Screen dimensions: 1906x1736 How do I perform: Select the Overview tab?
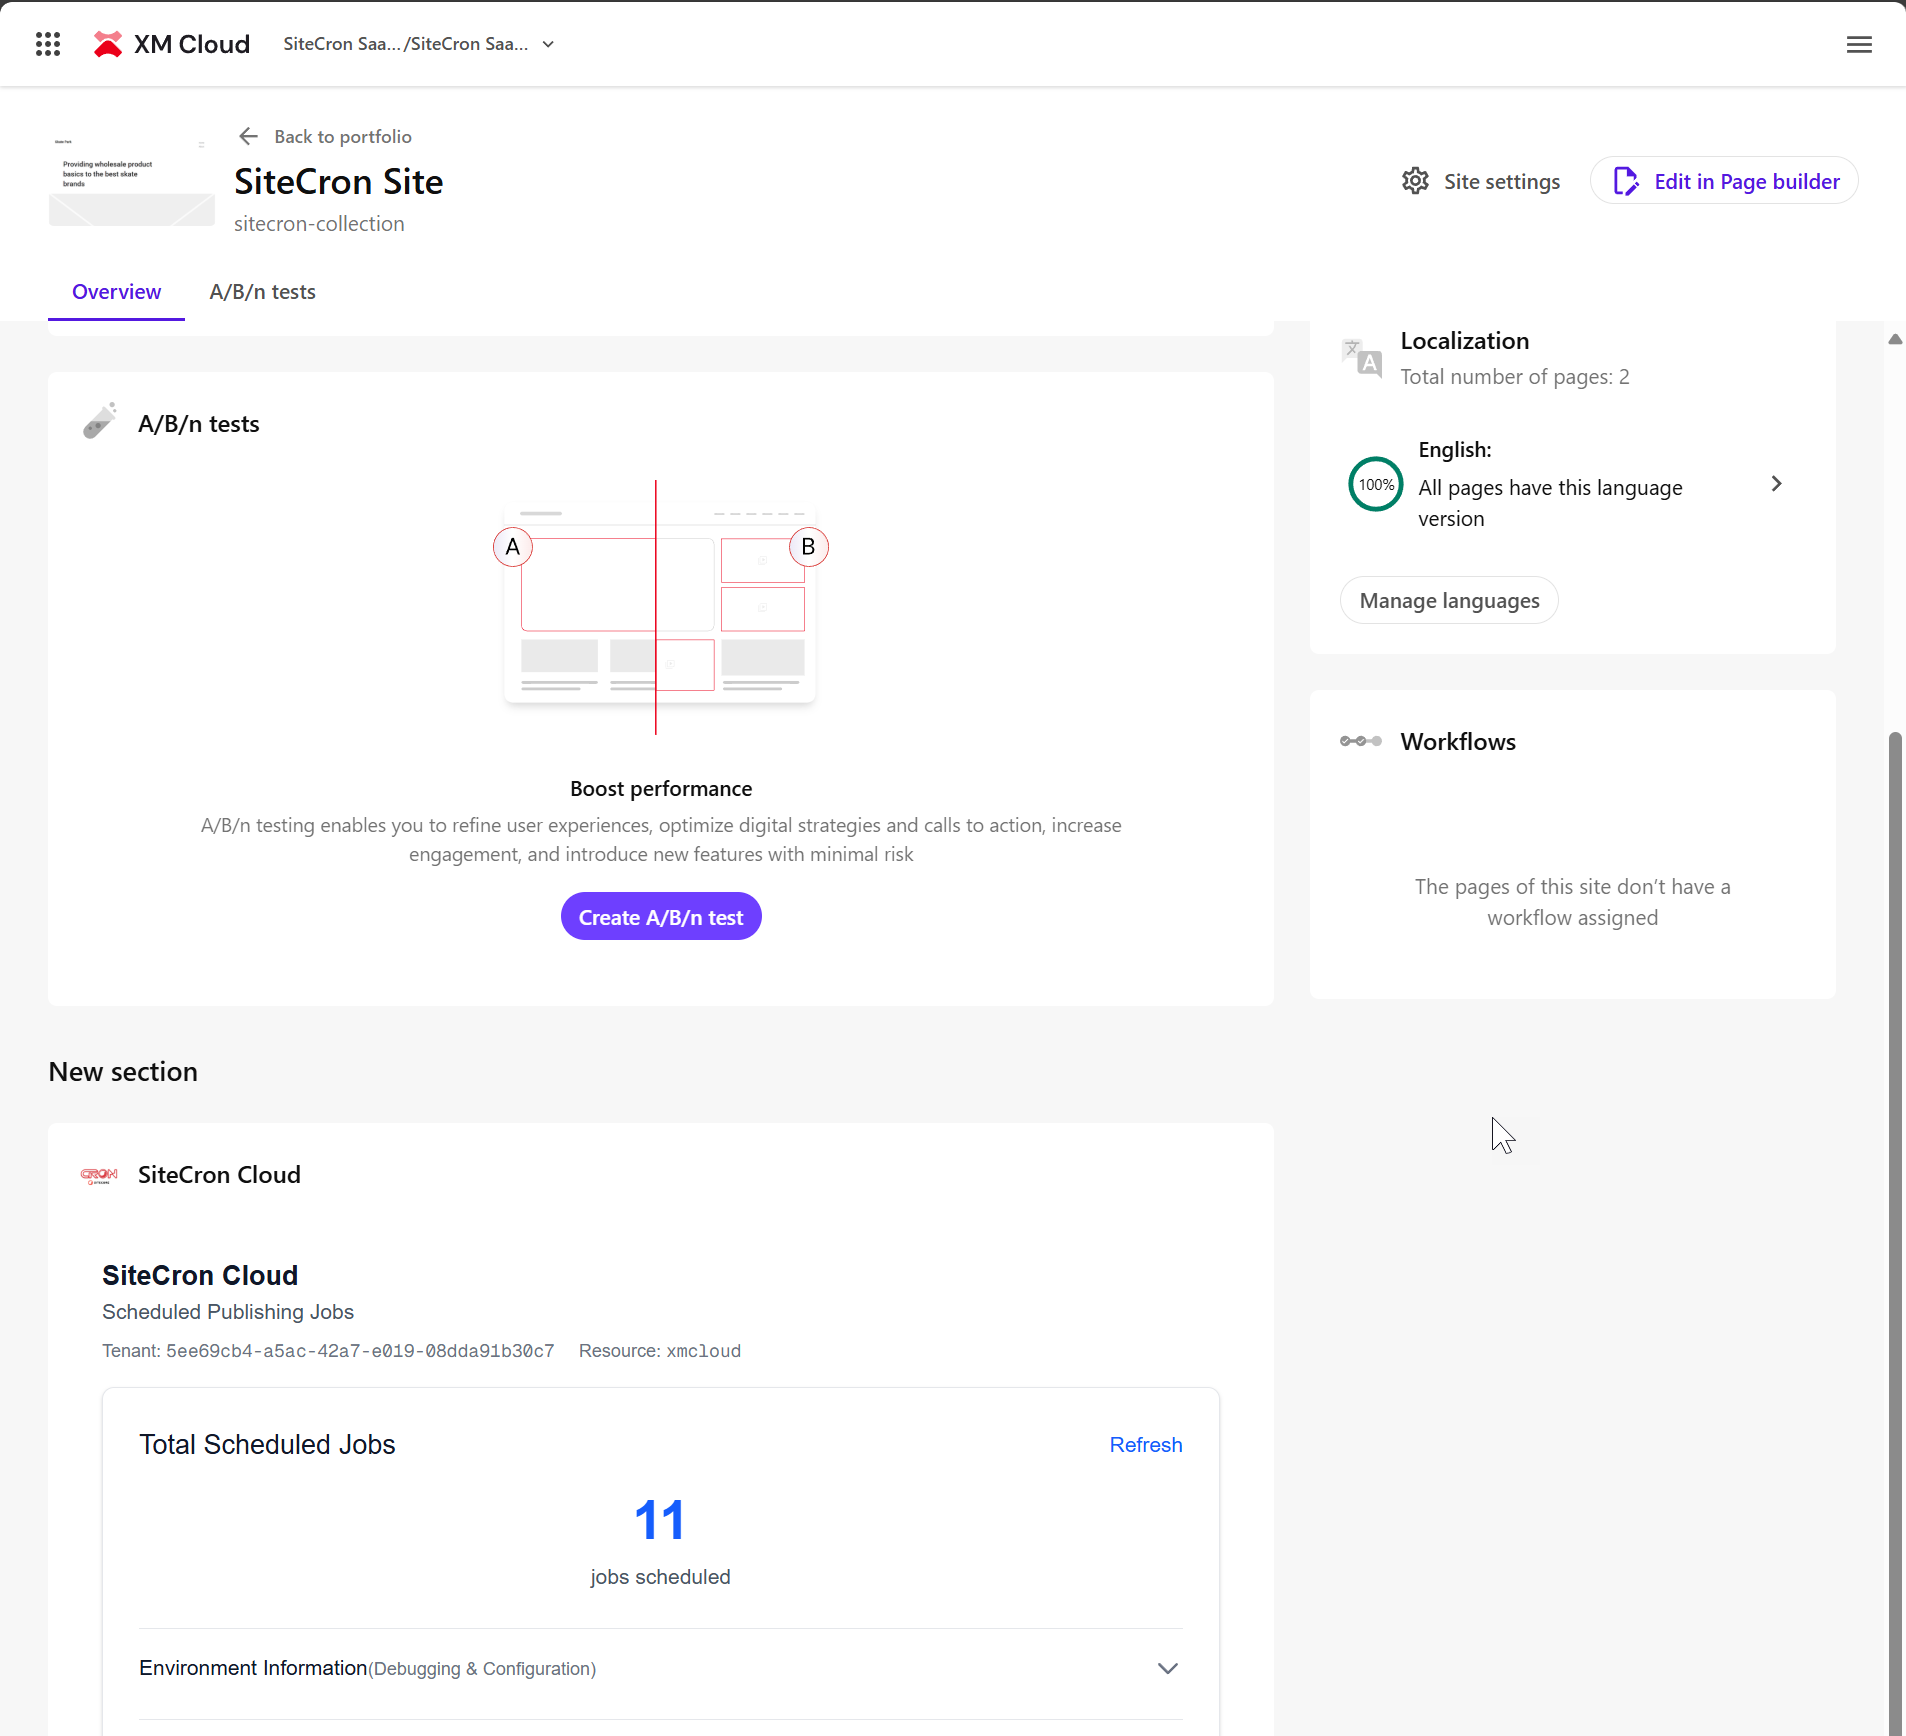[x=116, y=292]
